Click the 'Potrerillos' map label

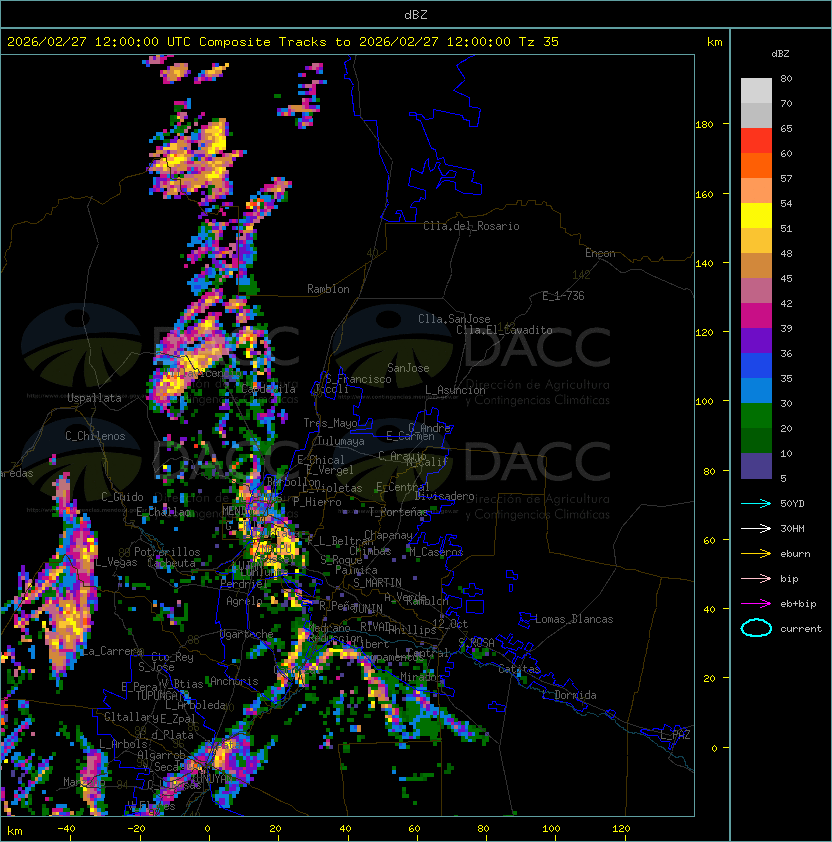point(167,552)
